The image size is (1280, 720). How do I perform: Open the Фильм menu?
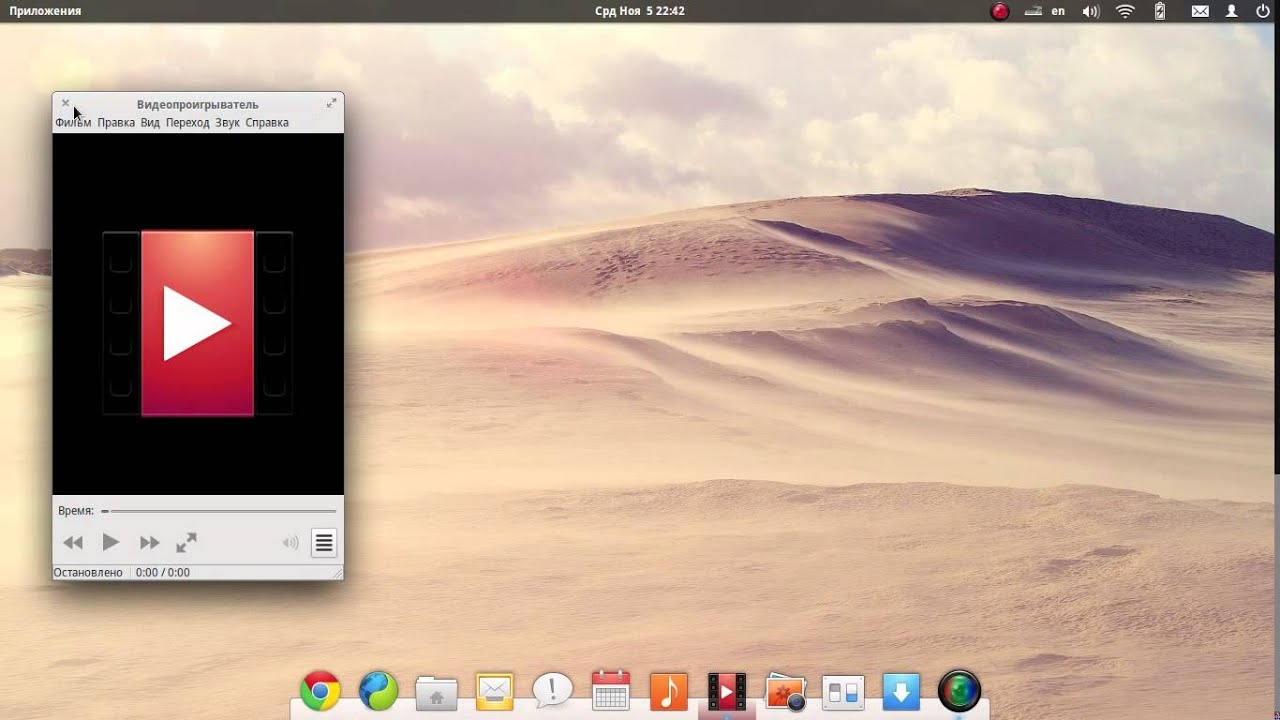[x=73, y=123]
